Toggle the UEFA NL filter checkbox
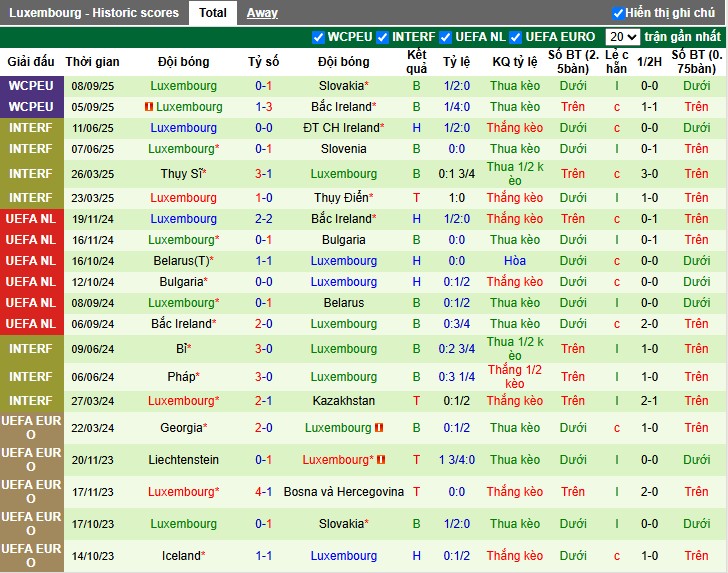The height and width of the screenshot is (573, 728). tap(445, 37)
